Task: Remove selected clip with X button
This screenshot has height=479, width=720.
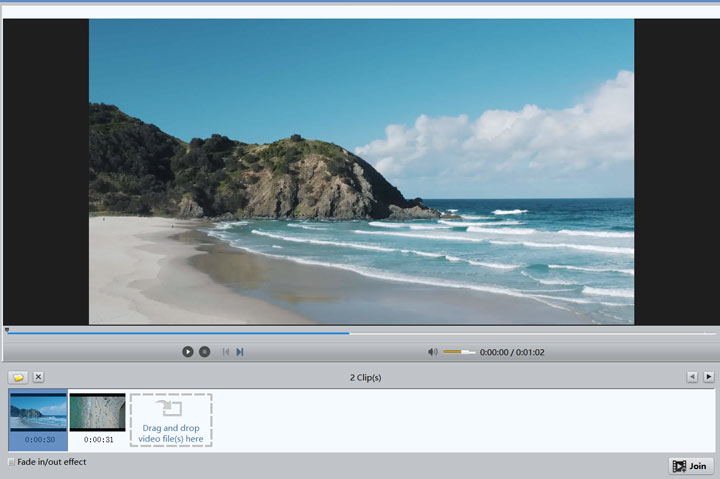Action: click(x=38, y=377)
